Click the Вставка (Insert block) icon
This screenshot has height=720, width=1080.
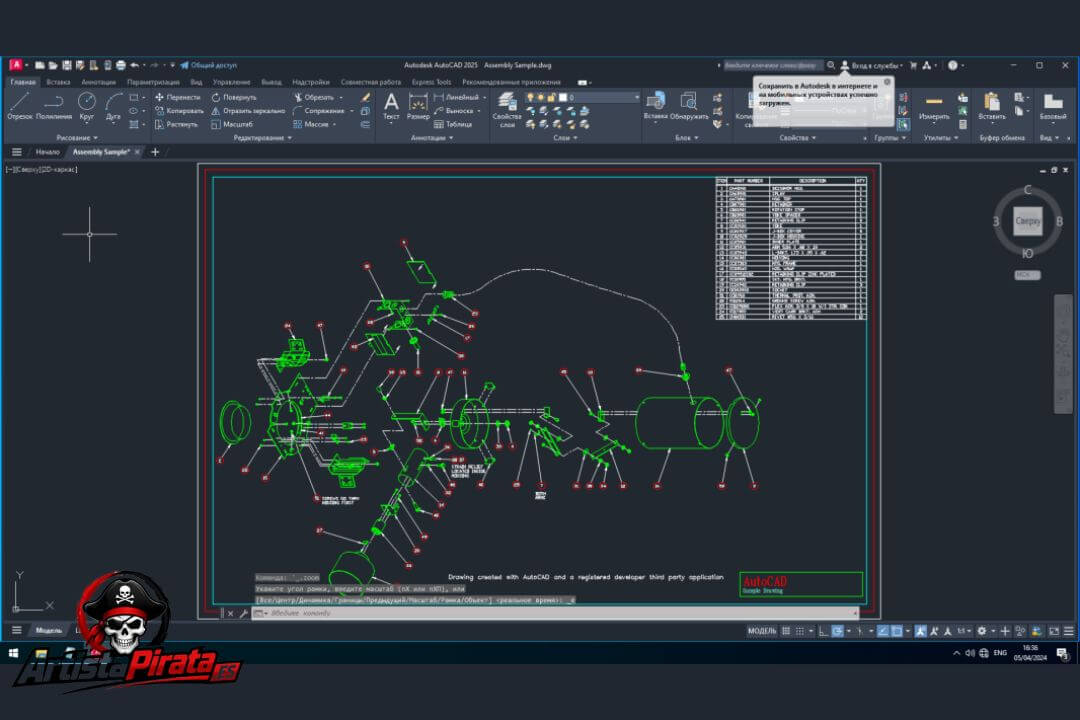tap(656, 105)
